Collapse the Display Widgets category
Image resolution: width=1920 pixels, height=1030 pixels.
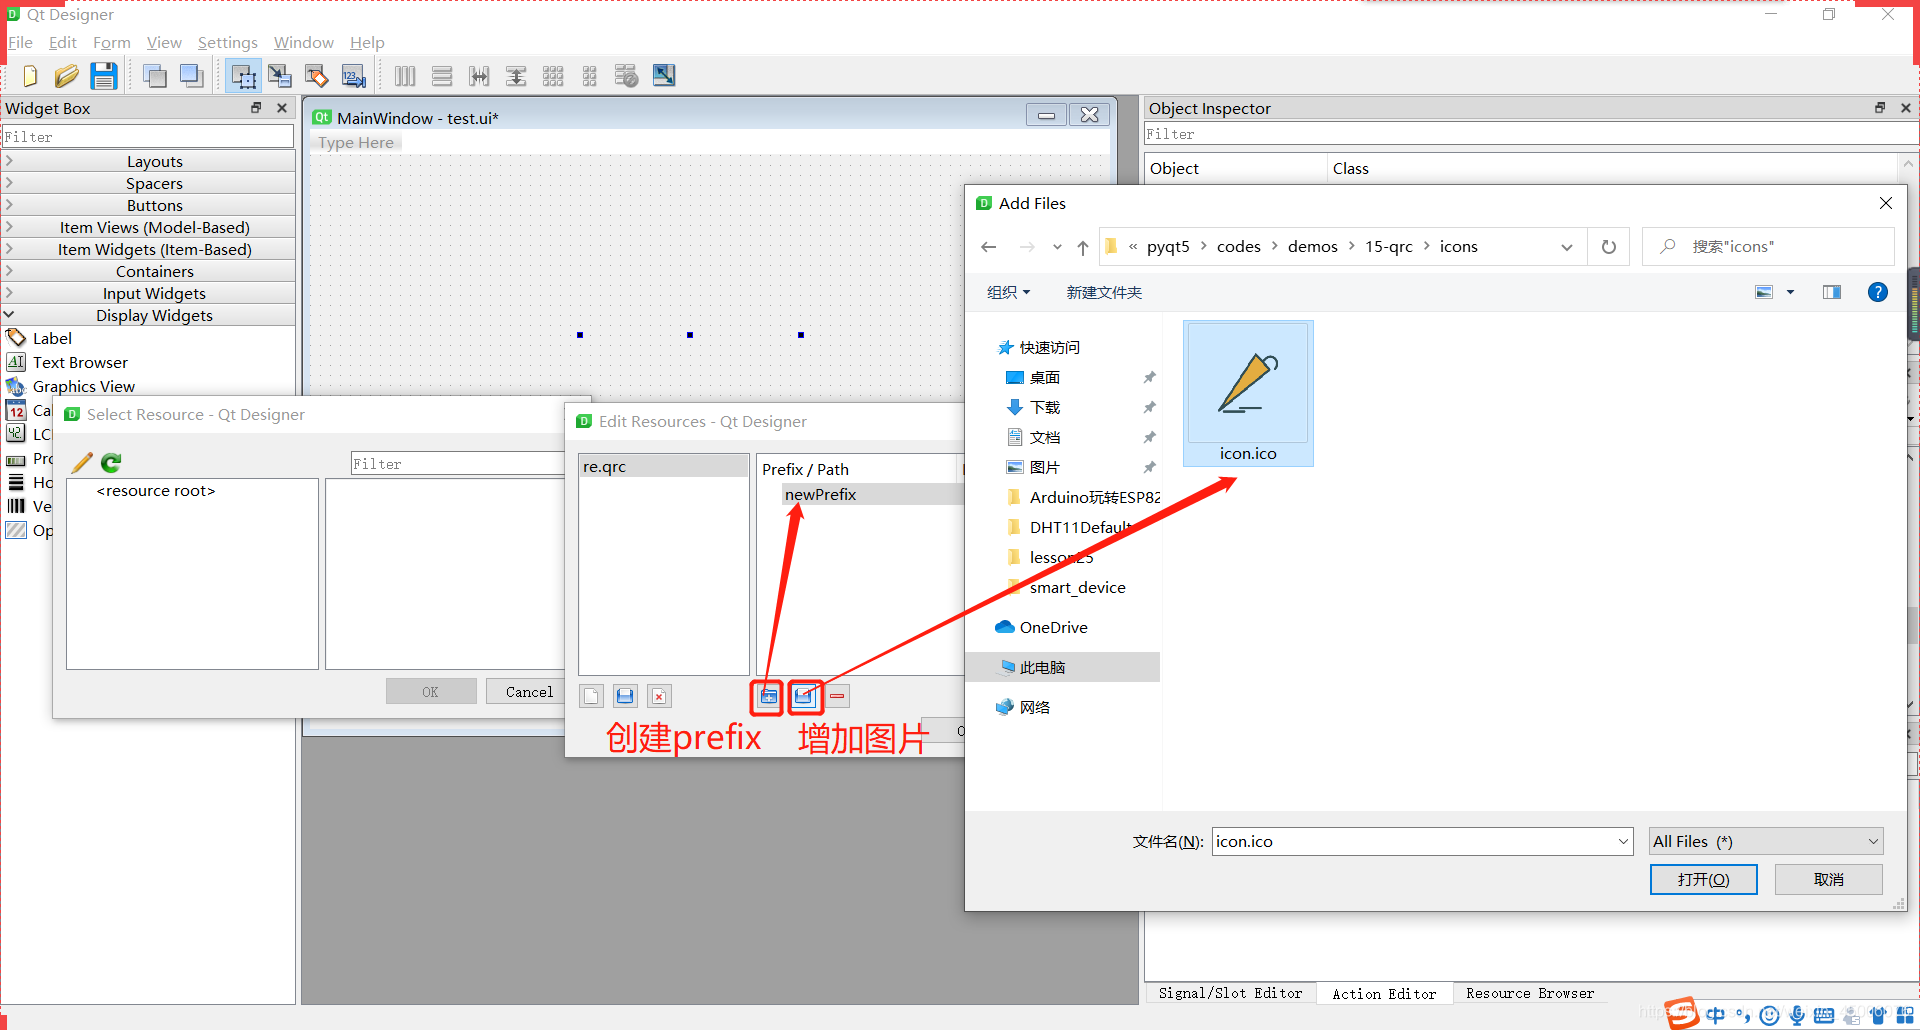pyautogui.click(x=148, y=315)
